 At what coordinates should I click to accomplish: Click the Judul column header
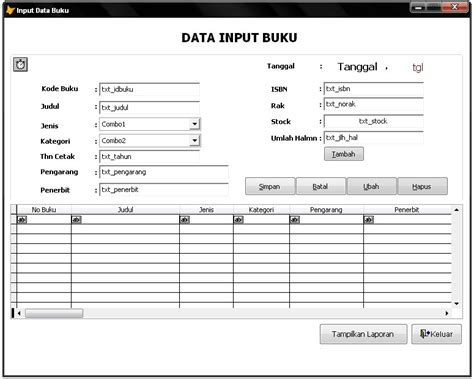click(125, 210)
